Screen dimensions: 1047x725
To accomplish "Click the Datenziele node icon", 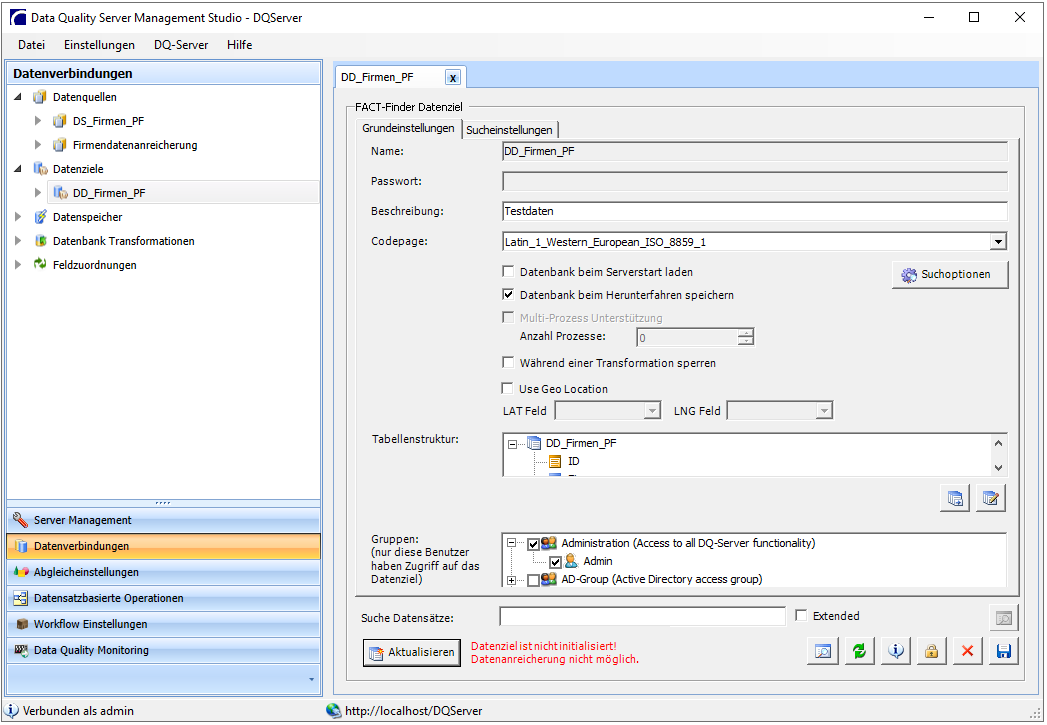I will click(x=40, y=169).
